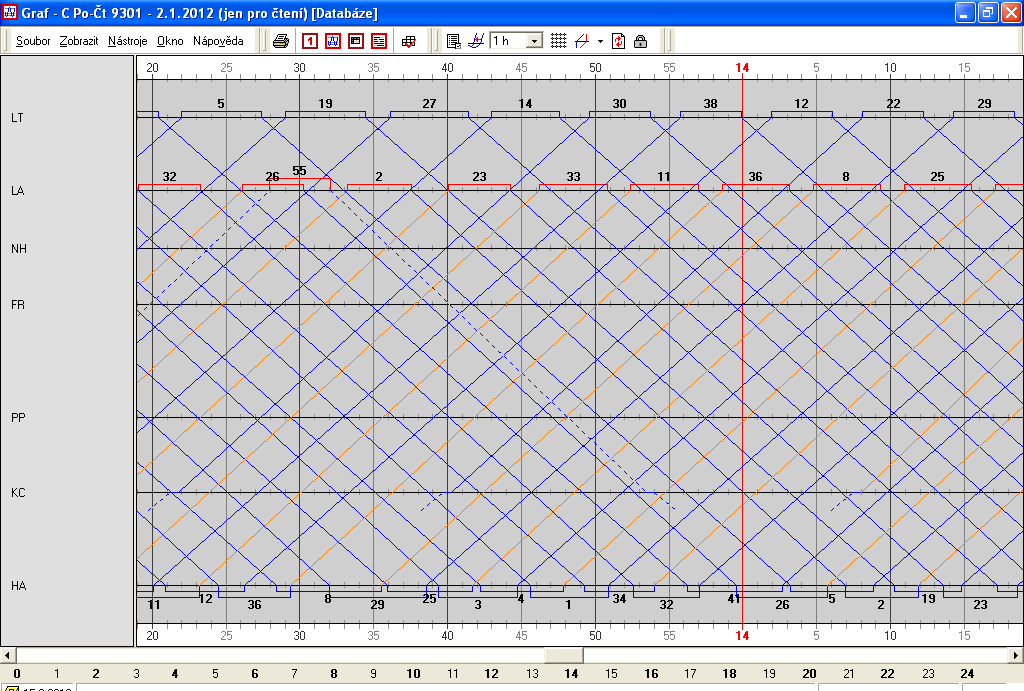Select hour 16 in the bottom hour ruler
This screenshot has height=691, width=1024.
pos(651,673)
